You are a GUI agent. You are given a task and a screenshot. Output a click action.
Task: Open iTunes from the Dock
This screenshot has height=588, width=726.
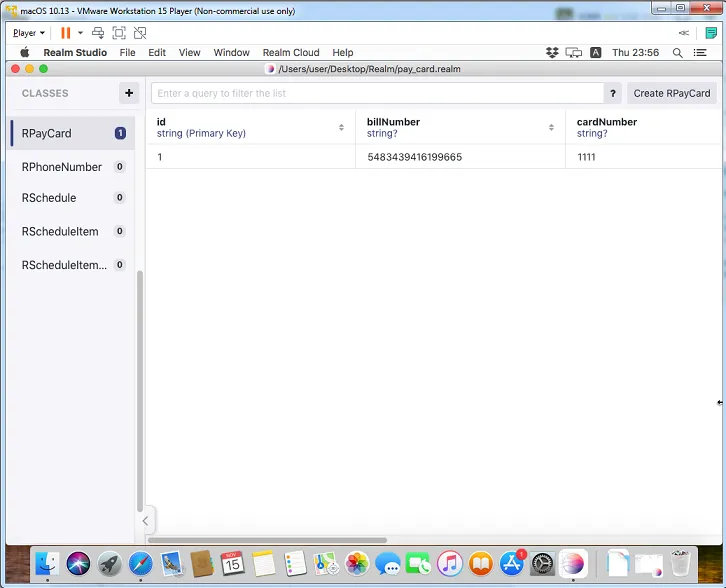(x=449, y=563)
